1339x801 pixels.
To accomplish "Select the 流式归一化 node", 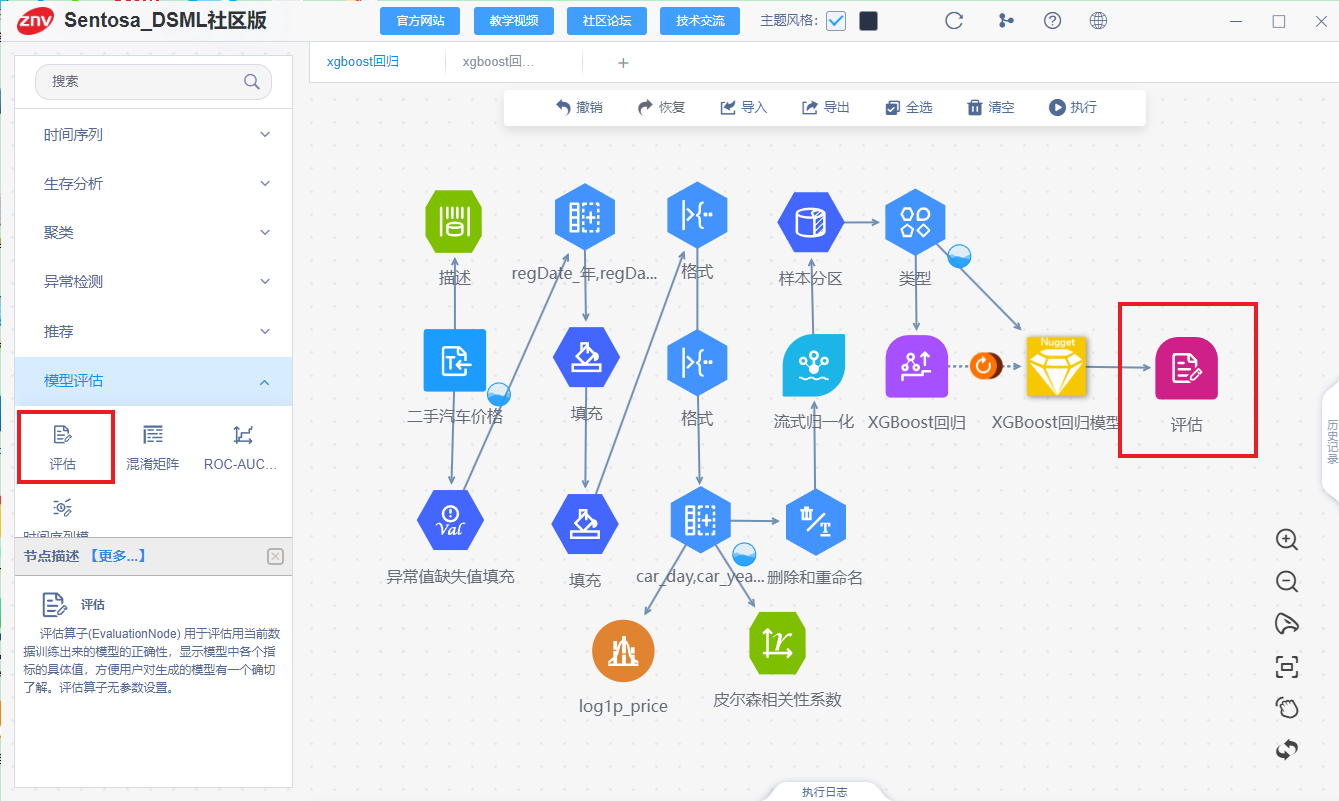I will [814, 365].
